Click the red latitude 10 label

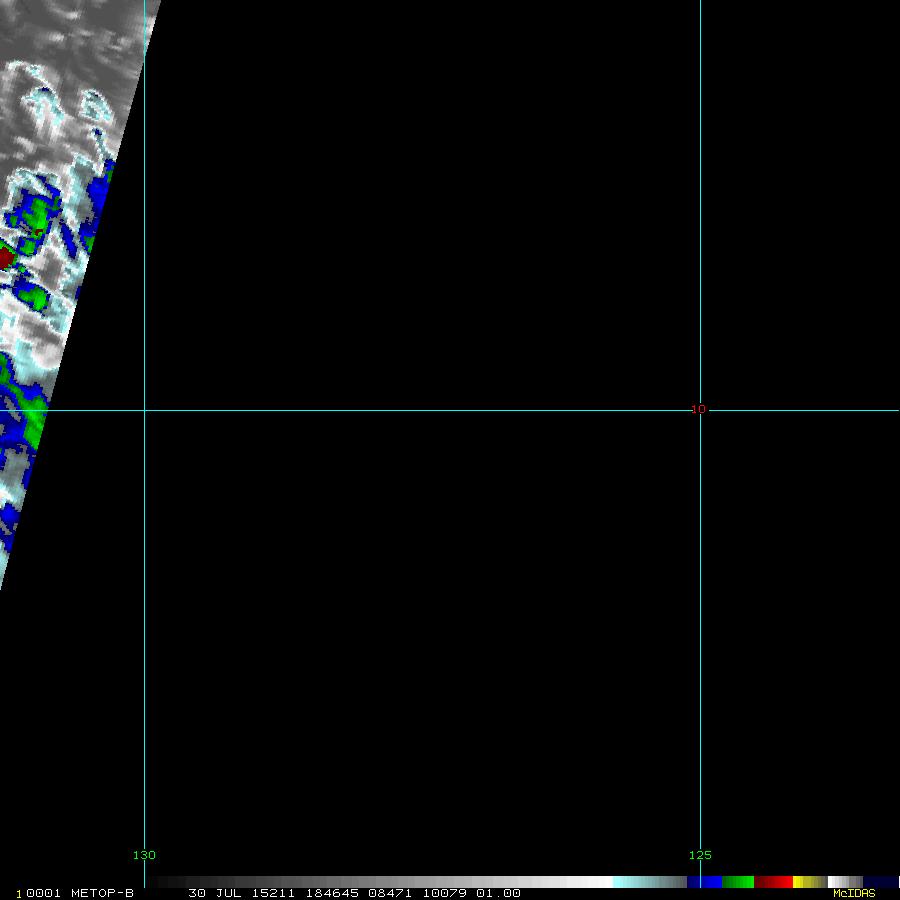(x=698, y=409)
